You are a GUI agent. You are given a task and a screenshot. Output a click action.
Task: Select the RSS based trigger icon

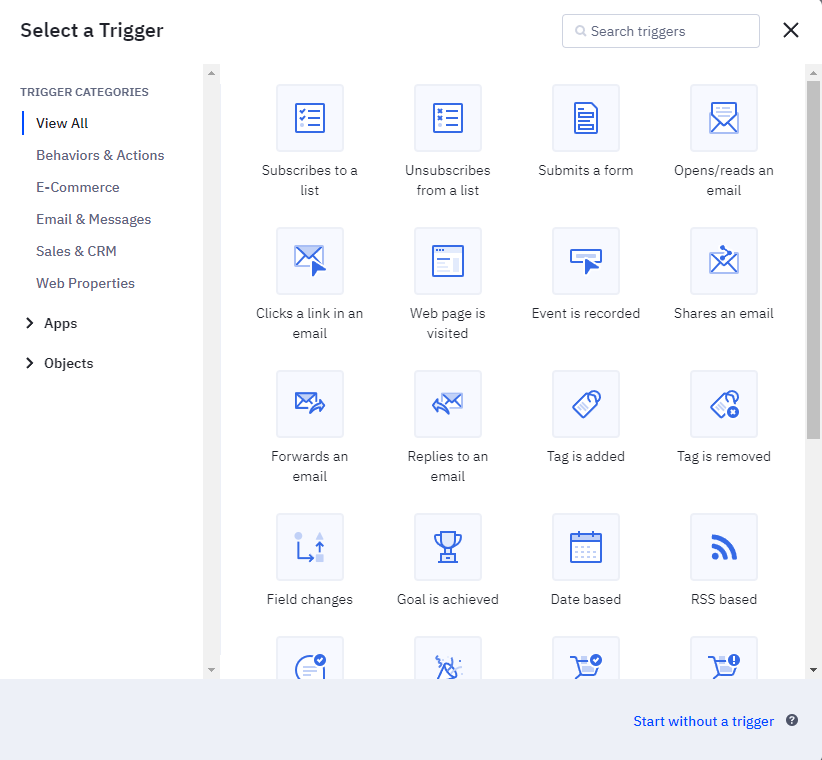pos(724,547)
